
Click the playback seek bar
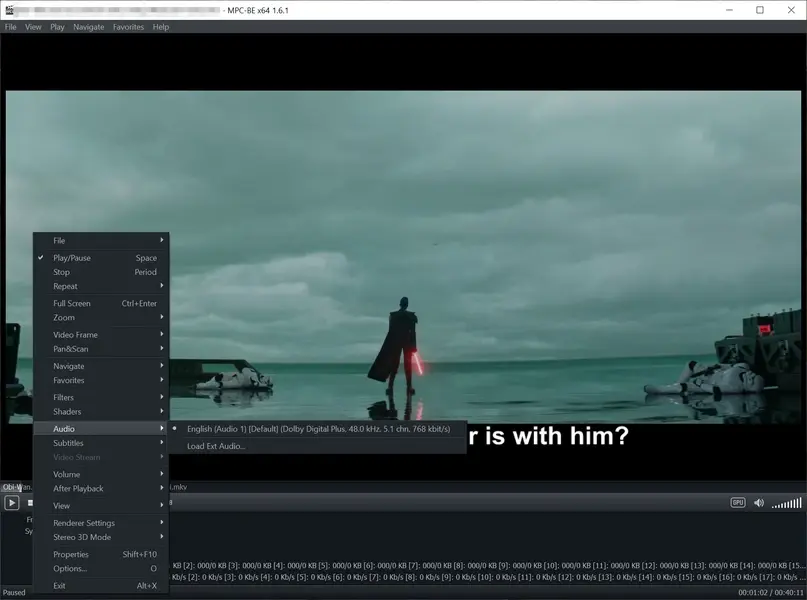point(400,489)
